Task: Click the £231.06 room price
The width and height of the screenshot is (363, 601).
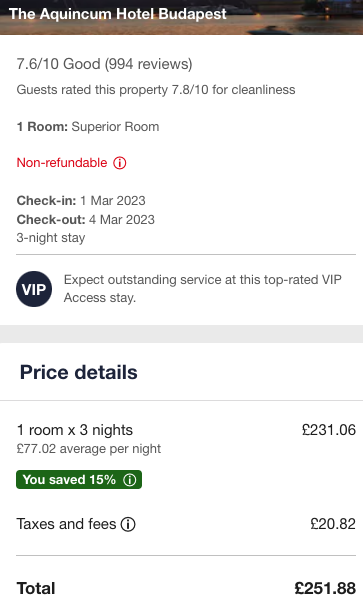Action: click(329, 430)
